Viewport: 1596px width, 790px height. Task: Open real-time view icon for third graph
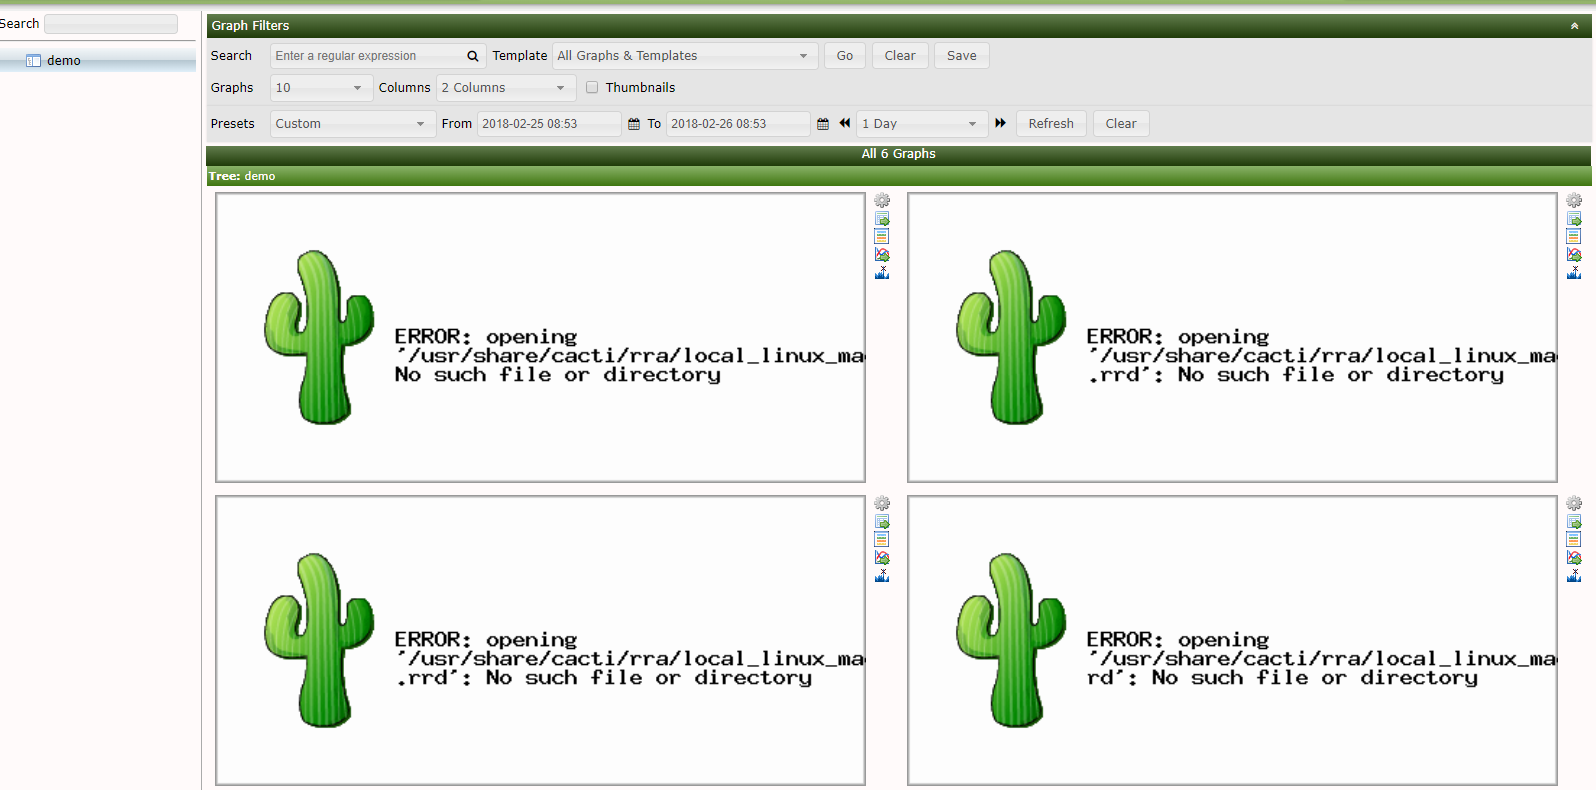[882, 558]
